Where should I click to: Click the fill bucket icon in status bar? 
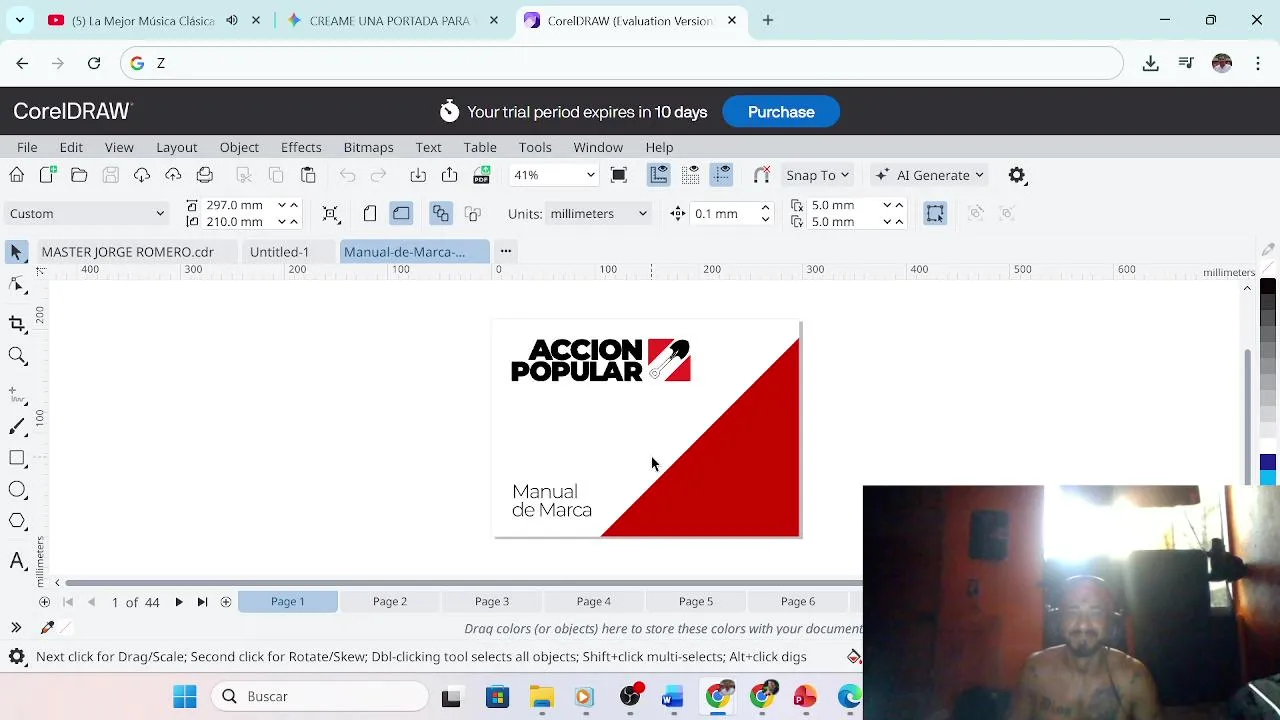(853, 657)
